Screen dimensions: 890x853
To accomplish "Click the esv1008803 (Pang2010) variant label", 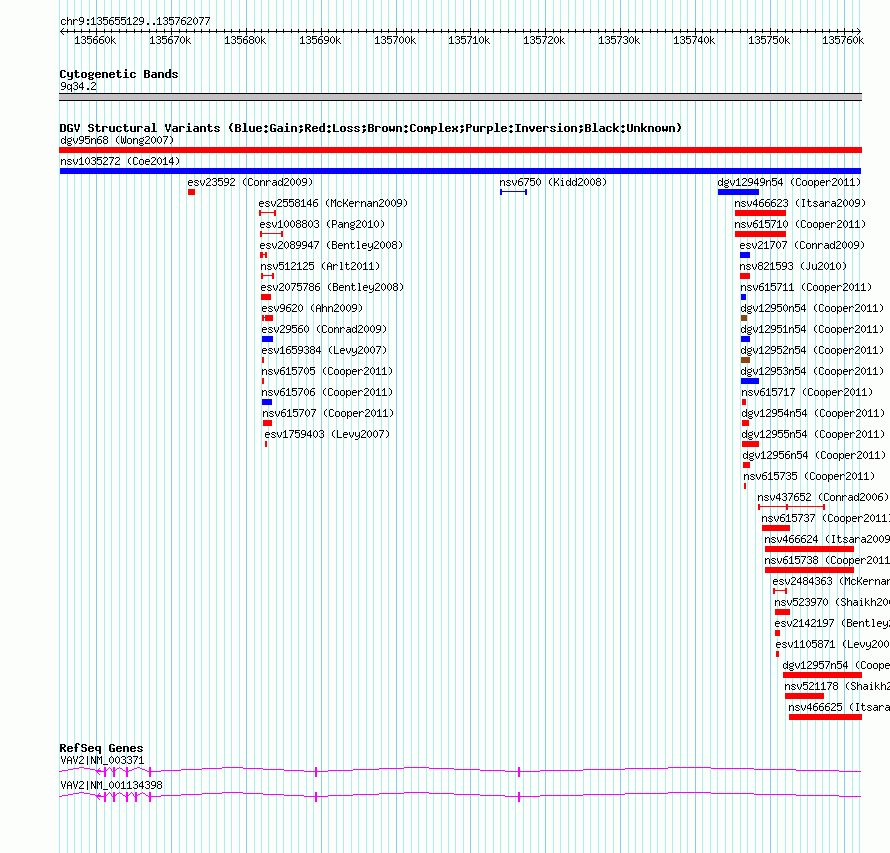I will point(319,225).
